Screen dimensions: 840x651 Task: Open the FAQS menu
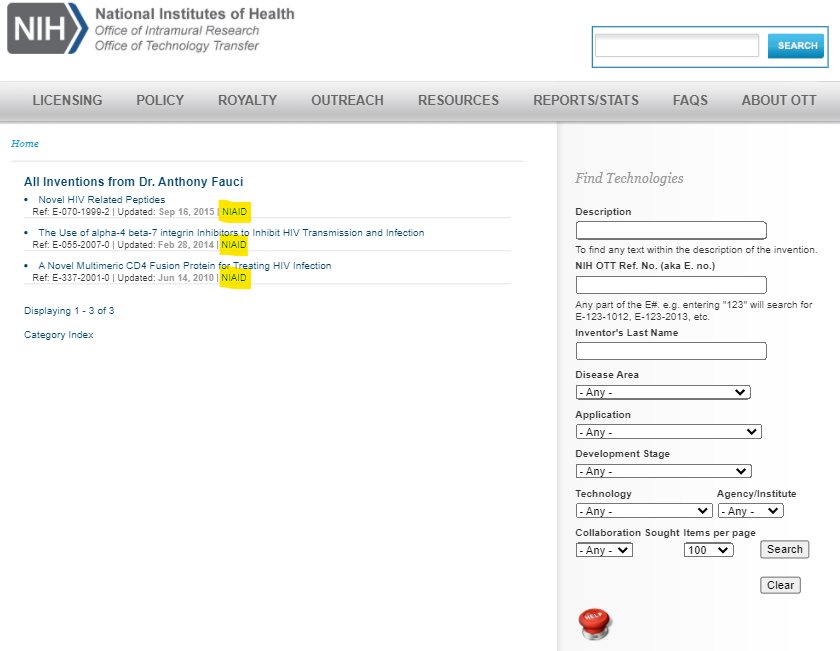coord(690,100)
